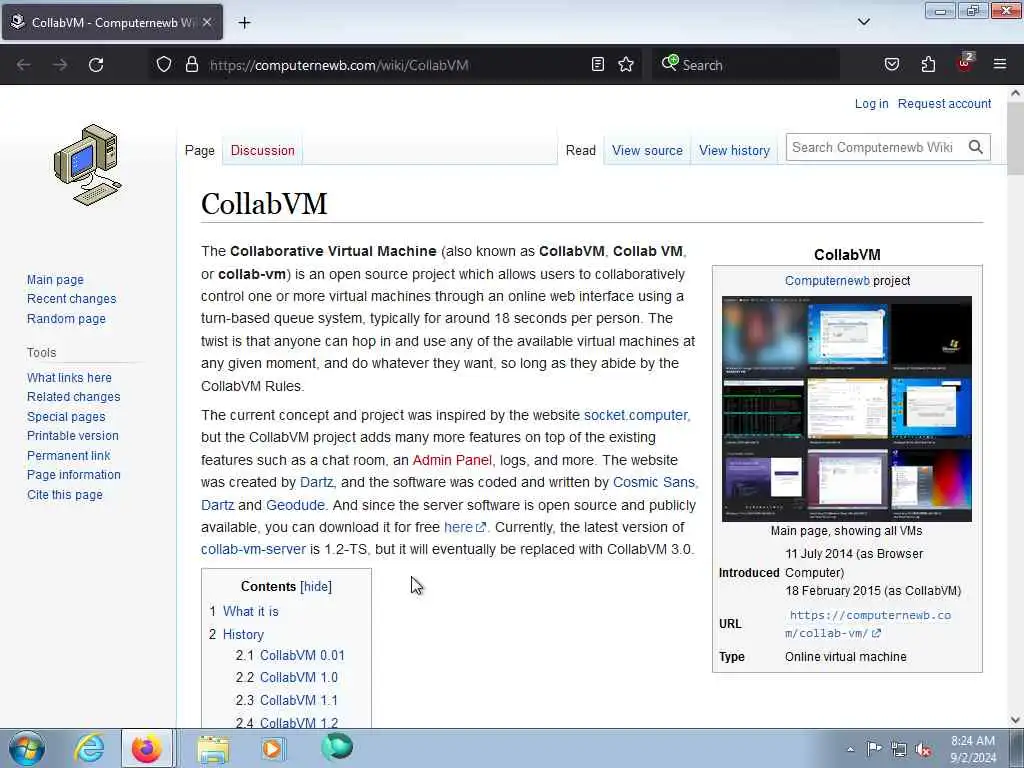This screenshot has width=1024, height=768.
Task: Jump to the History section
Action: (x=243, y=634)
